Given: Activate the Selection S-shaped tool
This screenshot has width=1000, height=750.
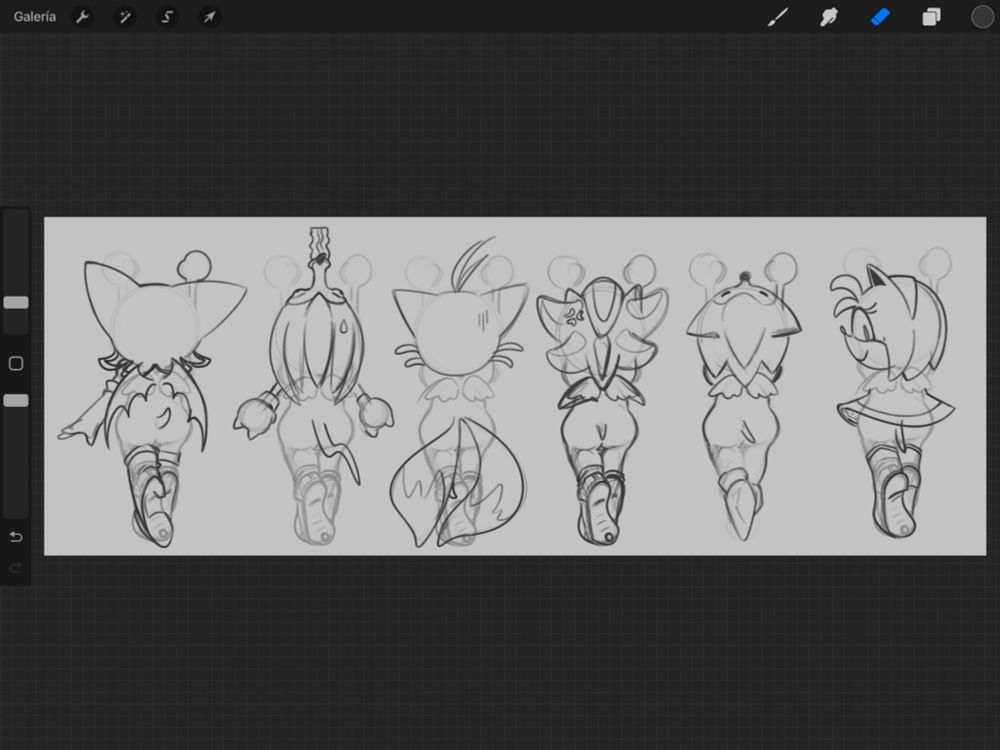Looking at the screenshot, I should point(167,17).
